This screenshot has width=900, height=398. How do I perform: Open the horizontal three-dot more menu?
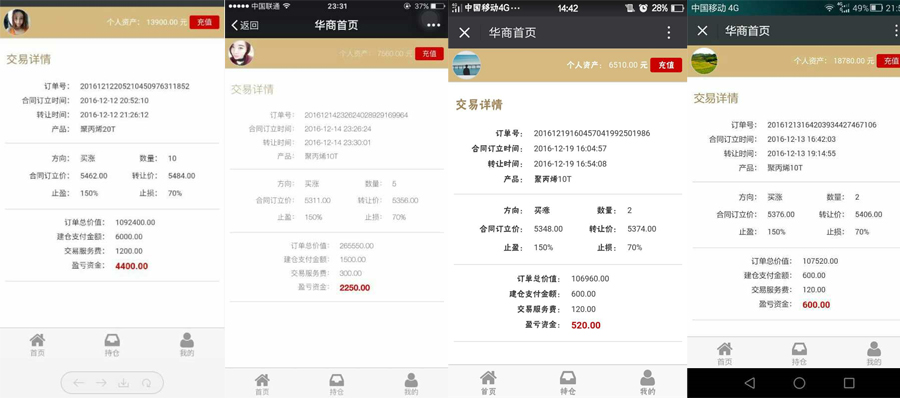433,25
